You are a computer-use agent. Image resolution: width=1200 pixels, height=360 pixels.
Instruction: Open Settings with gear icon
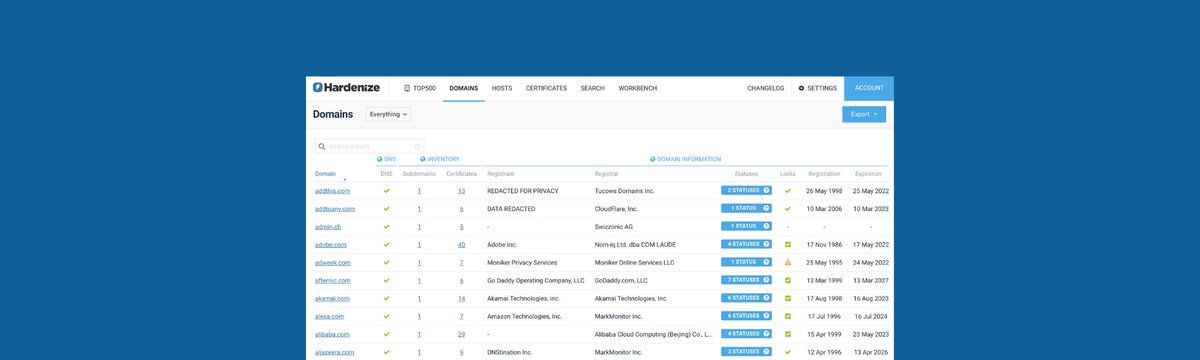tap(817, 88)
